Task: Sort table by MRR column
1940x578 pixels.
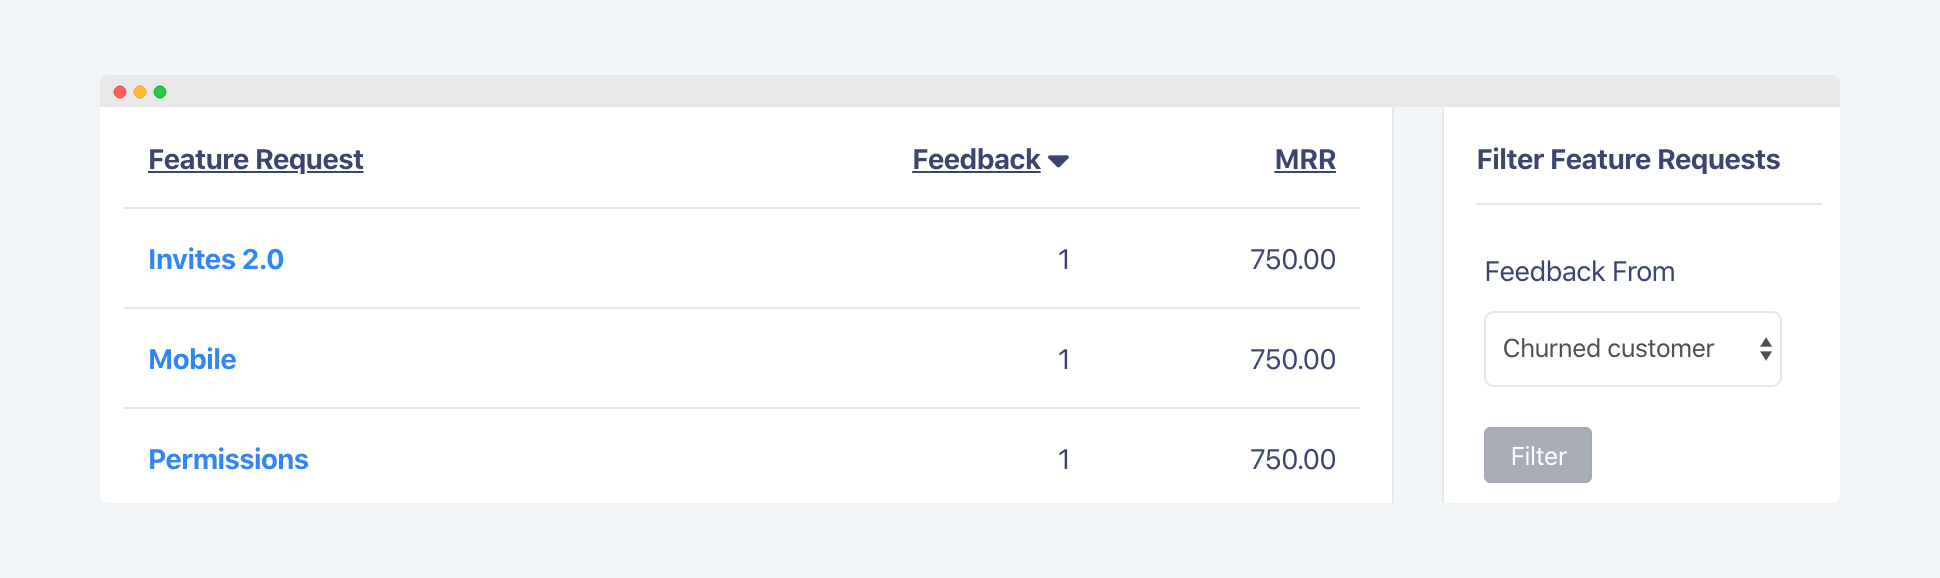Action: 1305,160
